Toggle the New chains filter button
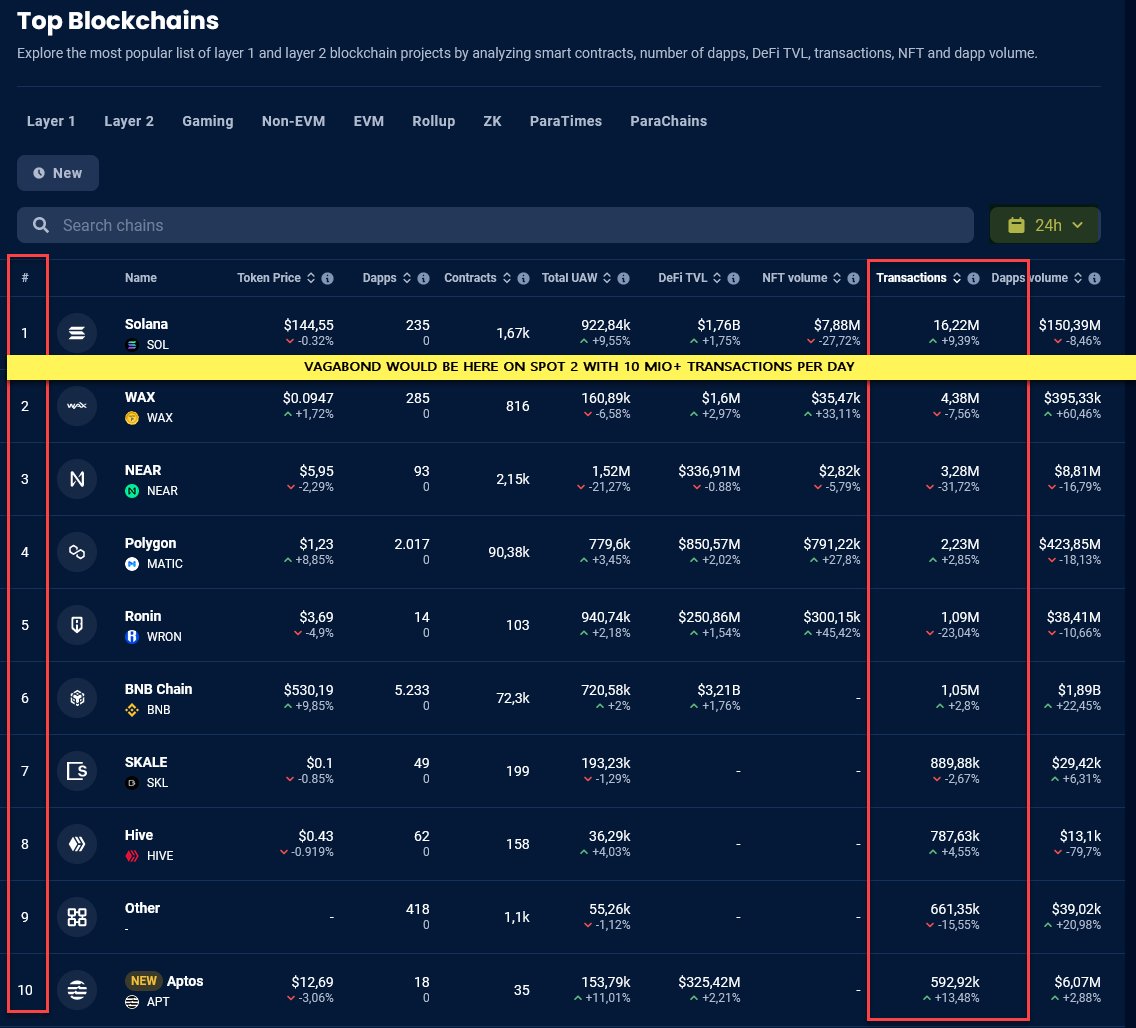Screen dimensions: 1136x1028 pos(58,173)
